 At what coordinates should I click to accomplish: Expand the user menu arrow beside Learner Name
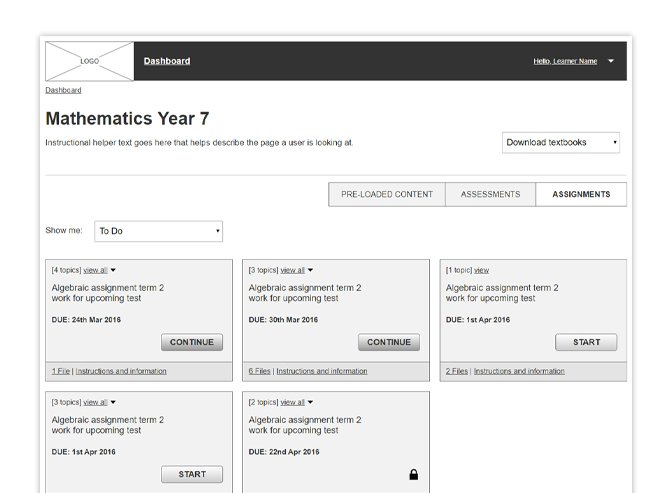point(611,61)
